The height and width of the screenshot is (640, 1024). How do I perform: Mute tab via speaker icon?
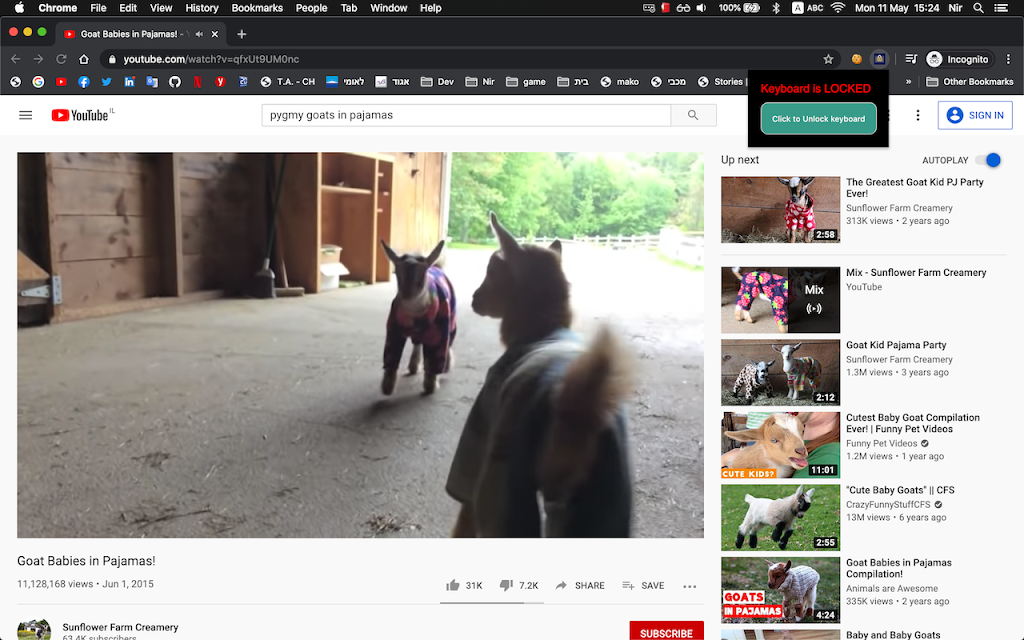tap(199, 34)
